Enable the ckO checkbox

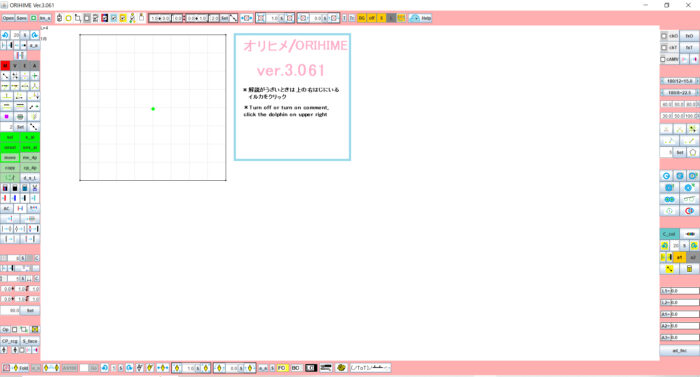click(664, 36)
